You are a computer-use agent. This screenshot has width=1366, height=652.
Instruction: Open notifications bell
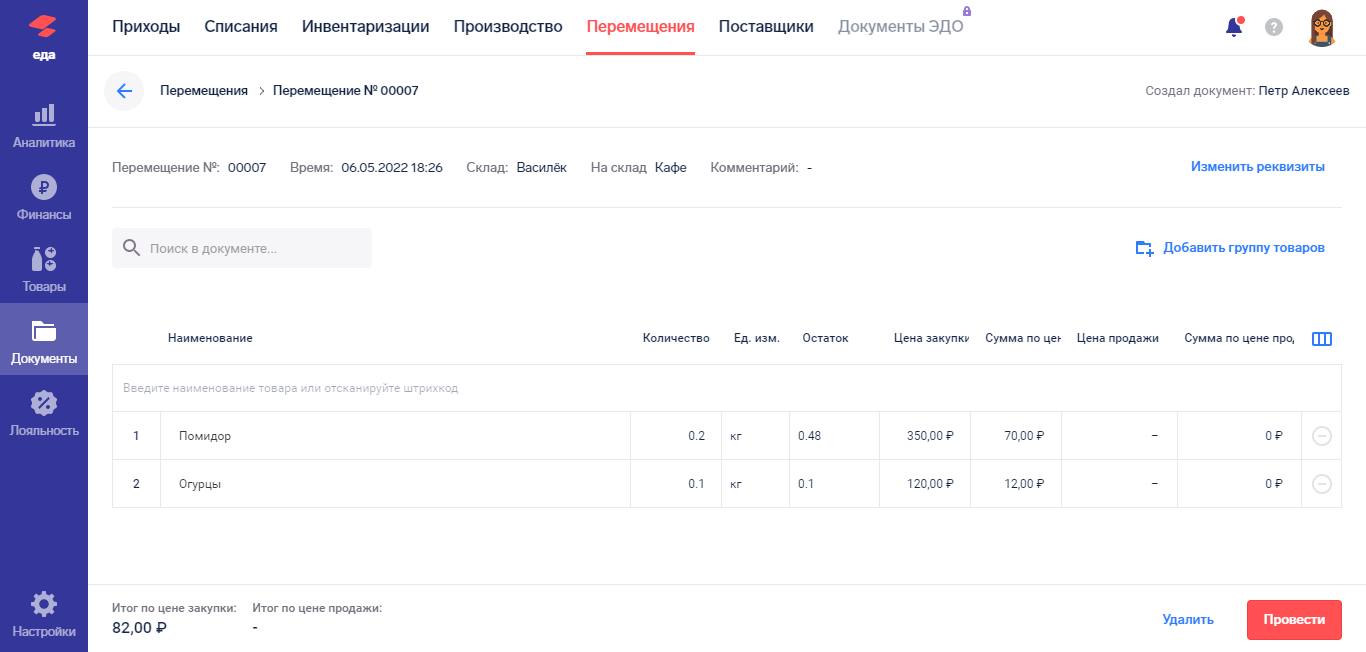tap(1234, 27)
